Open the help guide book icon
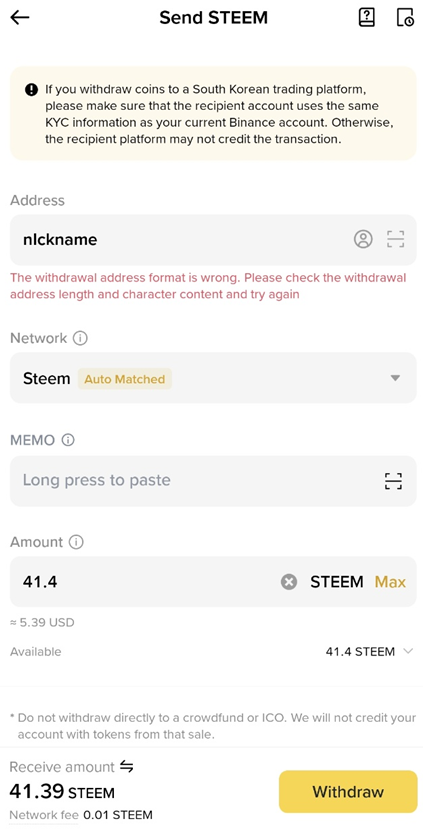This screenshot has height=829, width=423. (366, 17)
